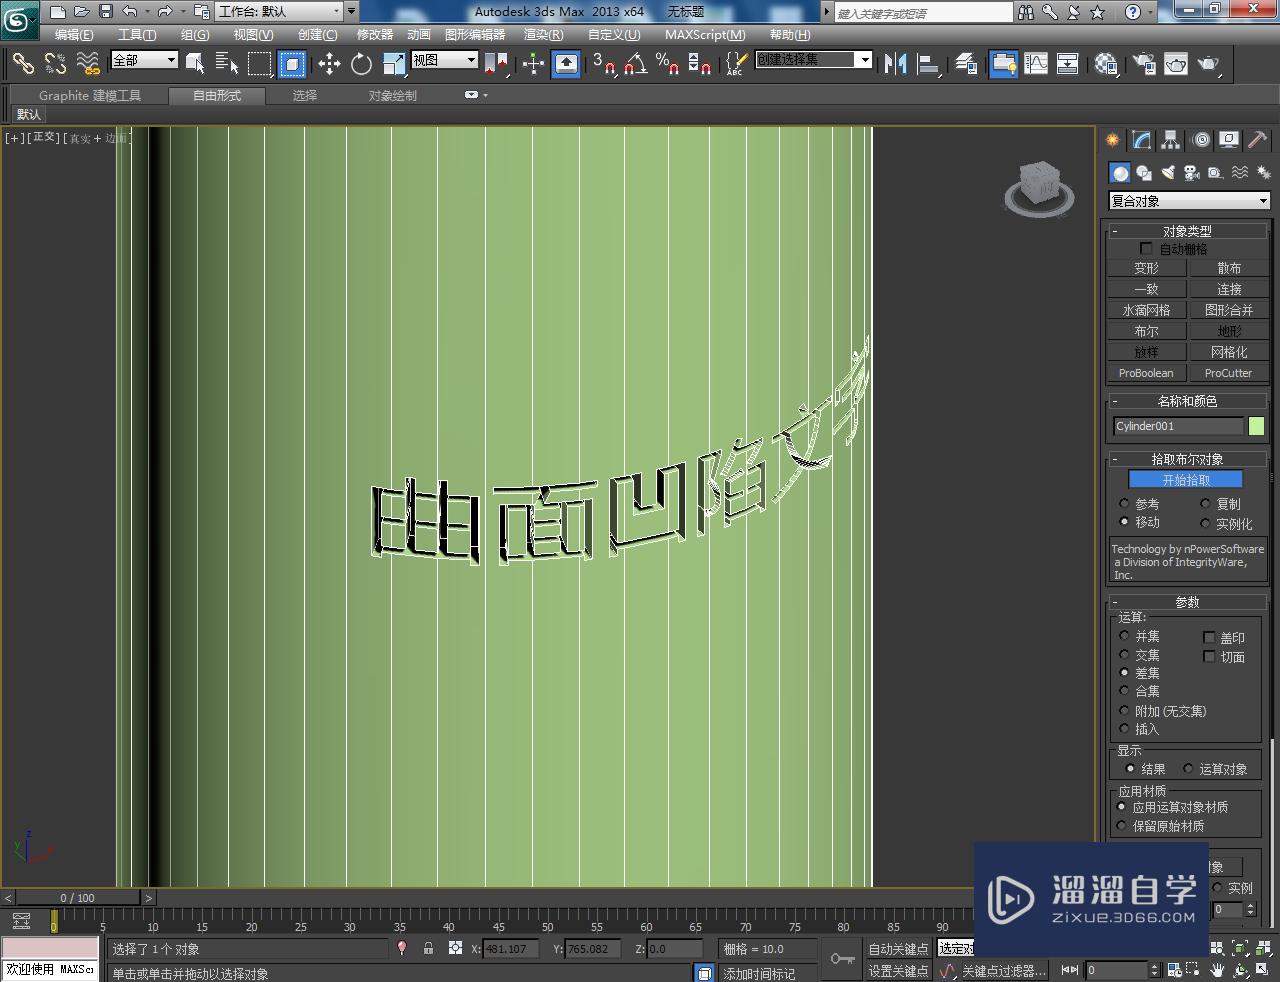
Task: Choose 交集 operation
Action: pos(1124,655)
